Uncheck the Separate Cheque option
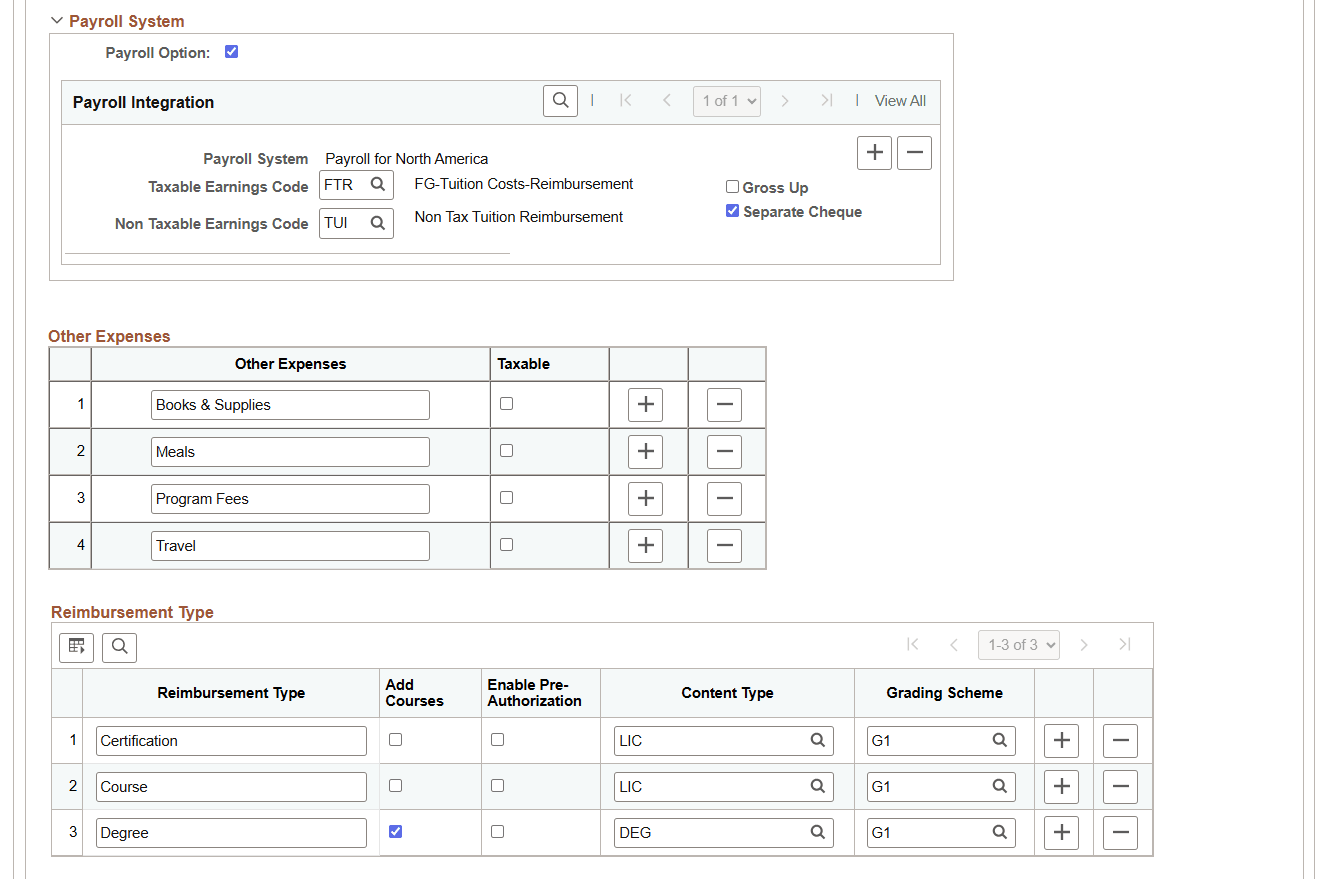 click(x=732, y=211)
